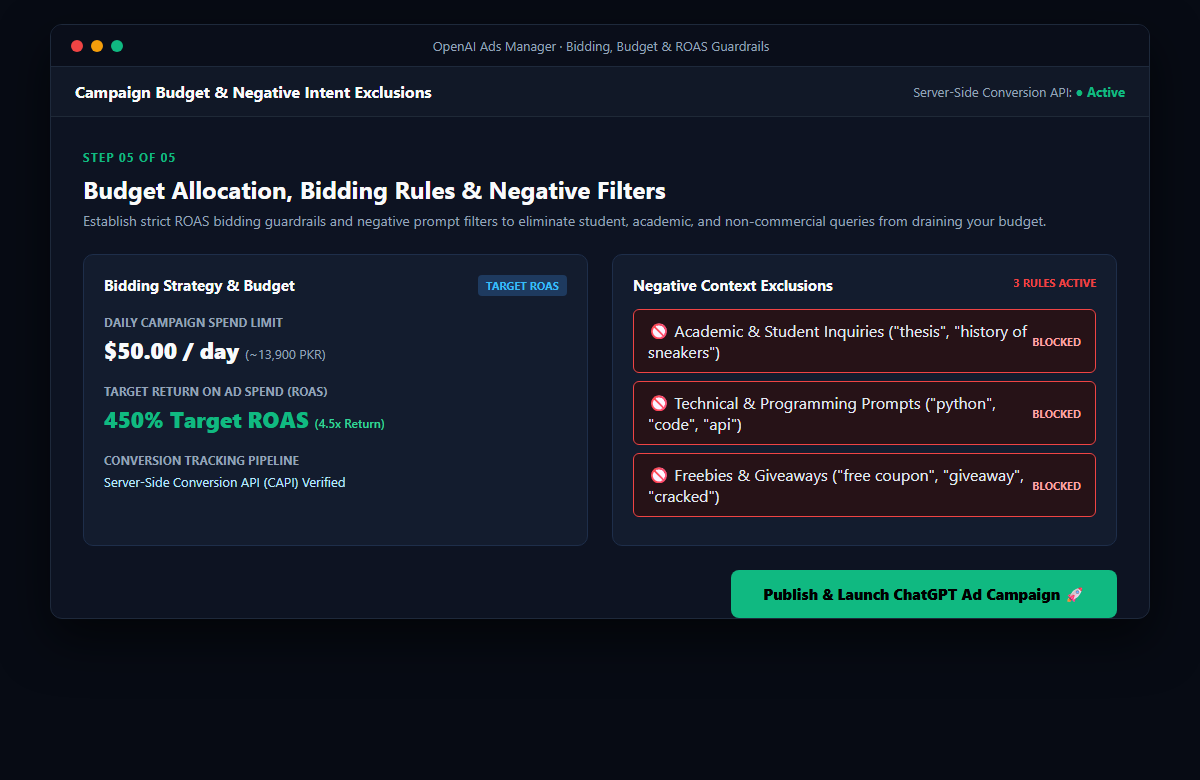Screen dimensions: 1200x780
Task: Click the $50.00 / day spend limit value
Action: pos(171,351)
